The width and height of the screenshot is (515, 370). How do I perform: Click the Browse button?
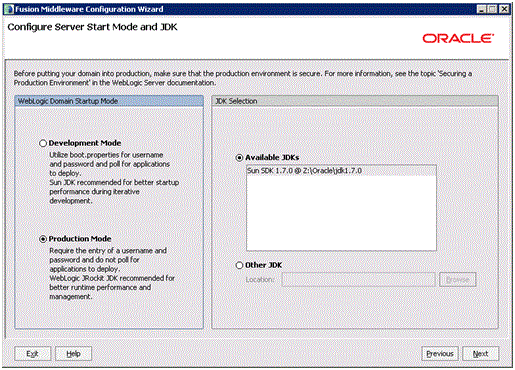coord(457,280)
